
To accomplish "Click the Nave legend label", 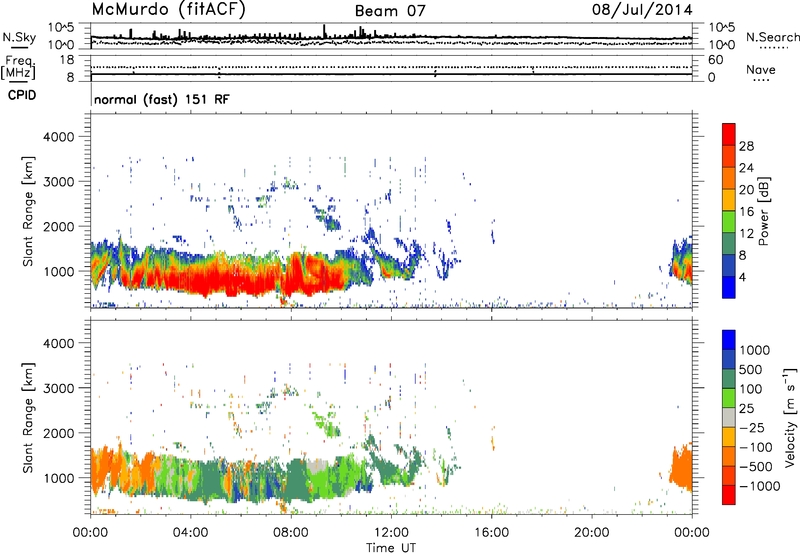I will 761,70.
